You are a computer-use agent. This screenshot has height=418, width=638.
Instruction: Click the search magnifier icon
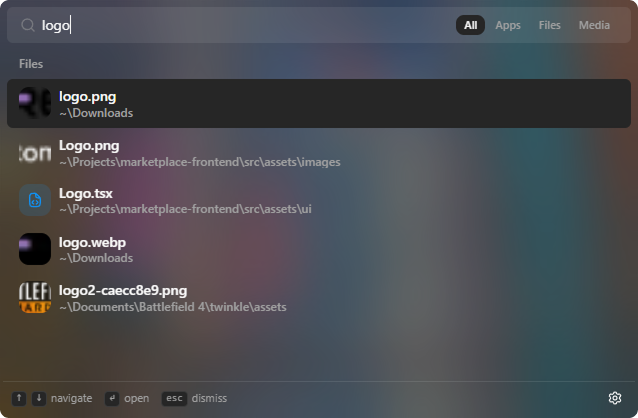pyautogui.click(x=28, y=25)
